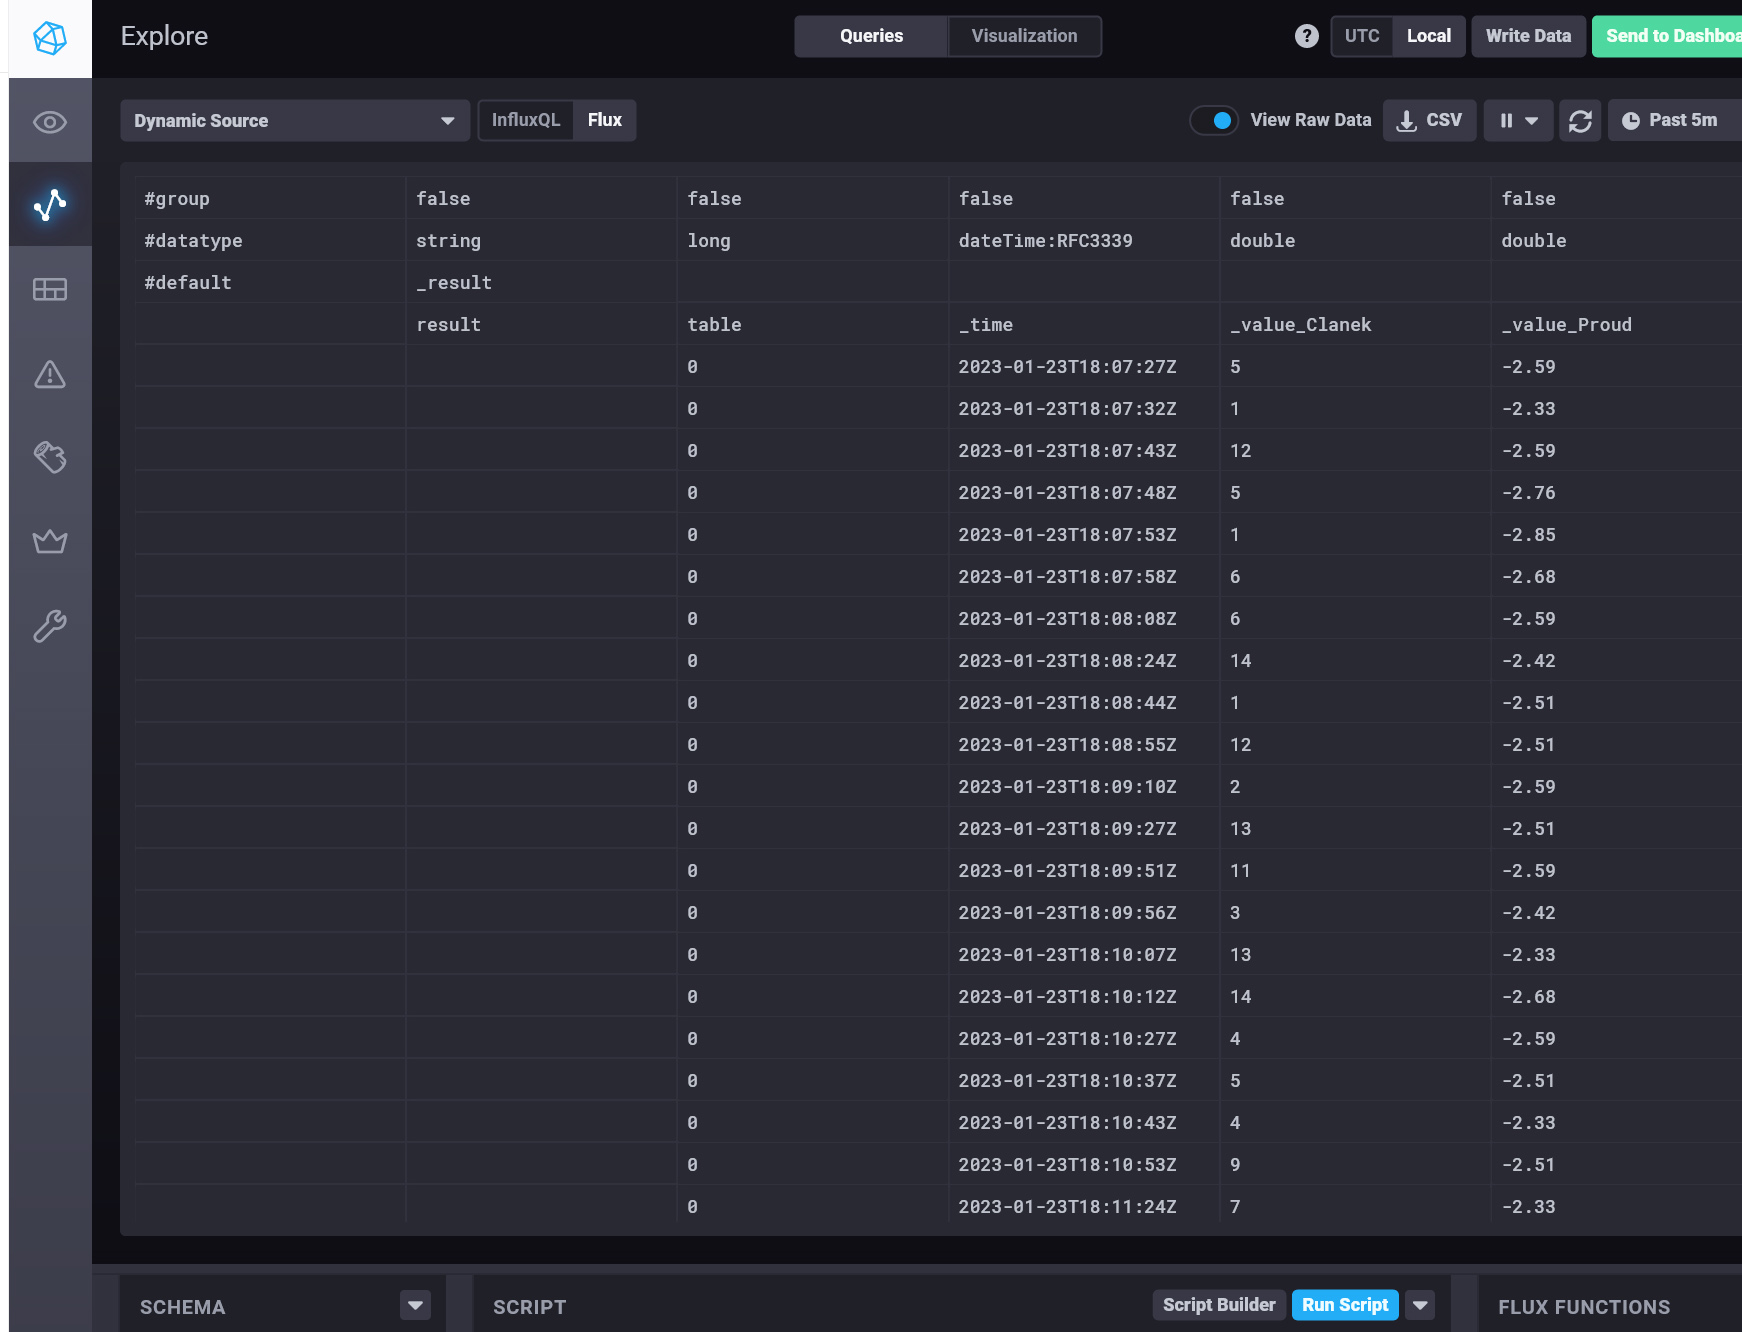Open the Configuration wrench icon
The width and height of the screenshot is (1742, 1332).
tap(50, 626)
